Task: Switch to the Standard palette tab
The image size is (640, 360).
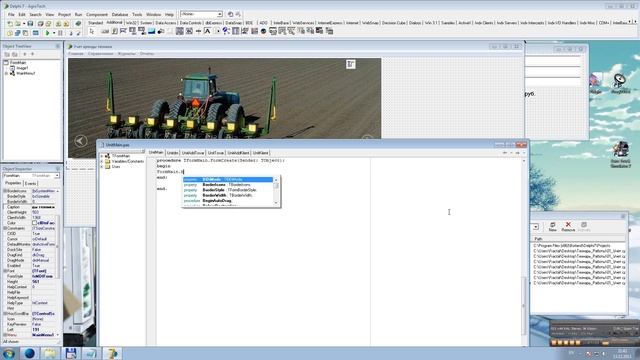Action: click(96, 23)
